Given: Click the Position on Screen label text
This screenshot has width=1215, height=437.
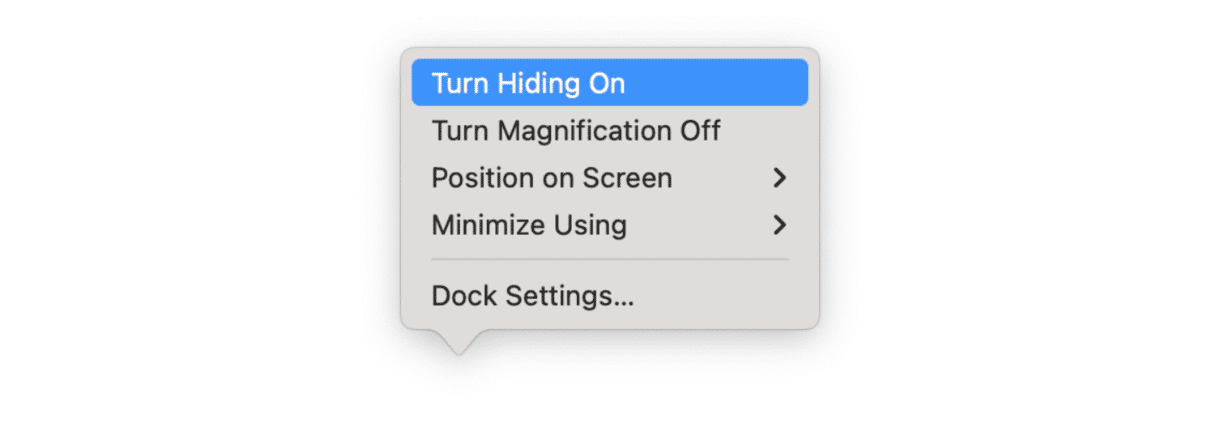Looking at the screenshot, I should pyautogui.click(x=551, y=178).
